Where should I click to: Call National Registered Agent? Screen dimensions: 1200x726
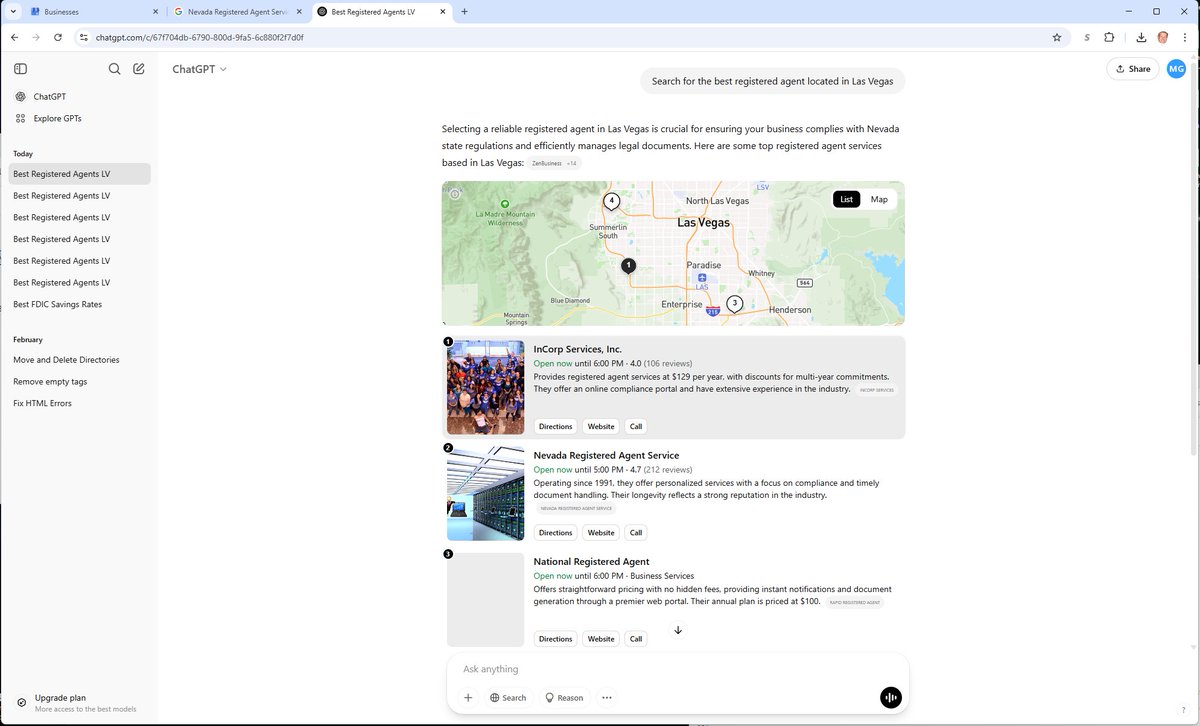click(x=635, y=638)
